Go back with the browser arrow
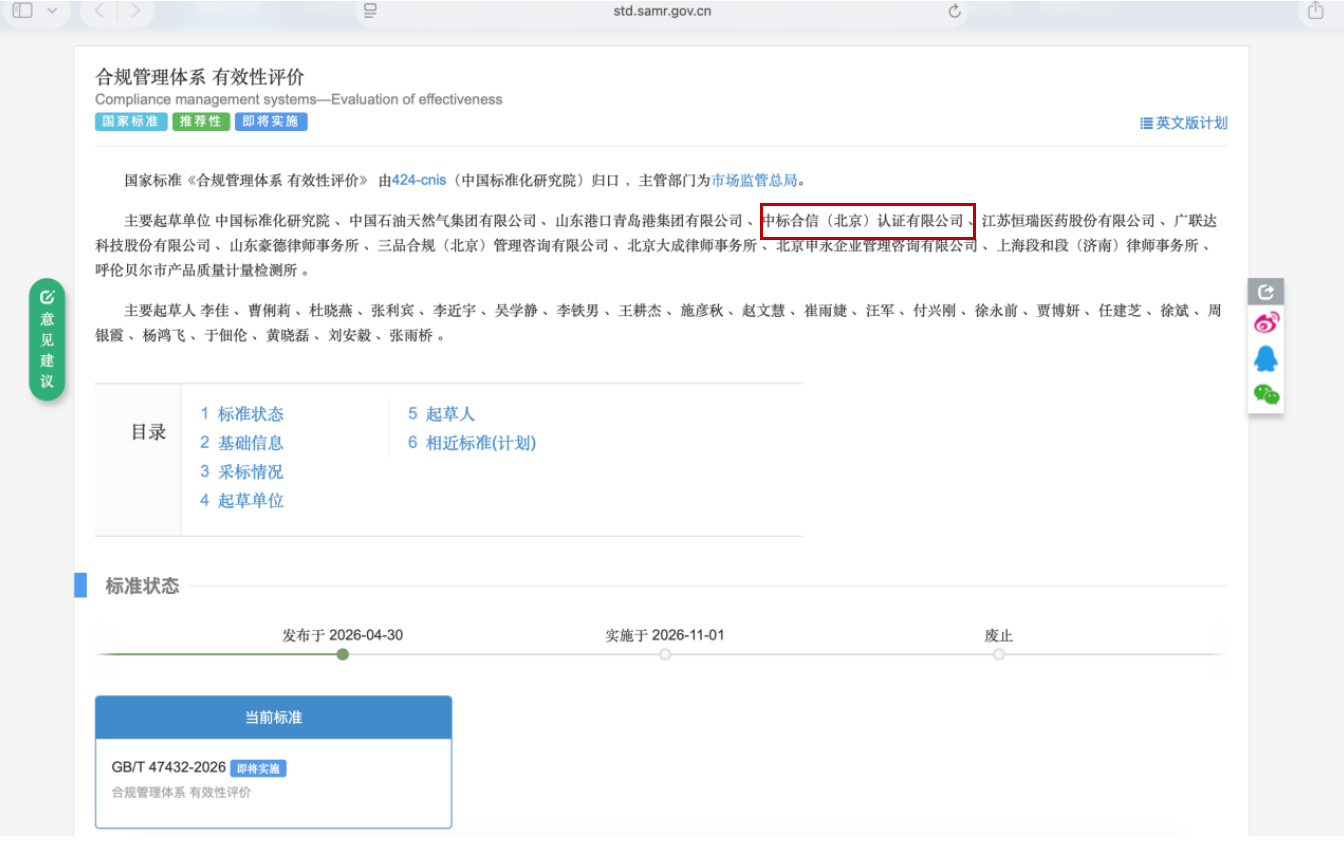 coord(98,11)
